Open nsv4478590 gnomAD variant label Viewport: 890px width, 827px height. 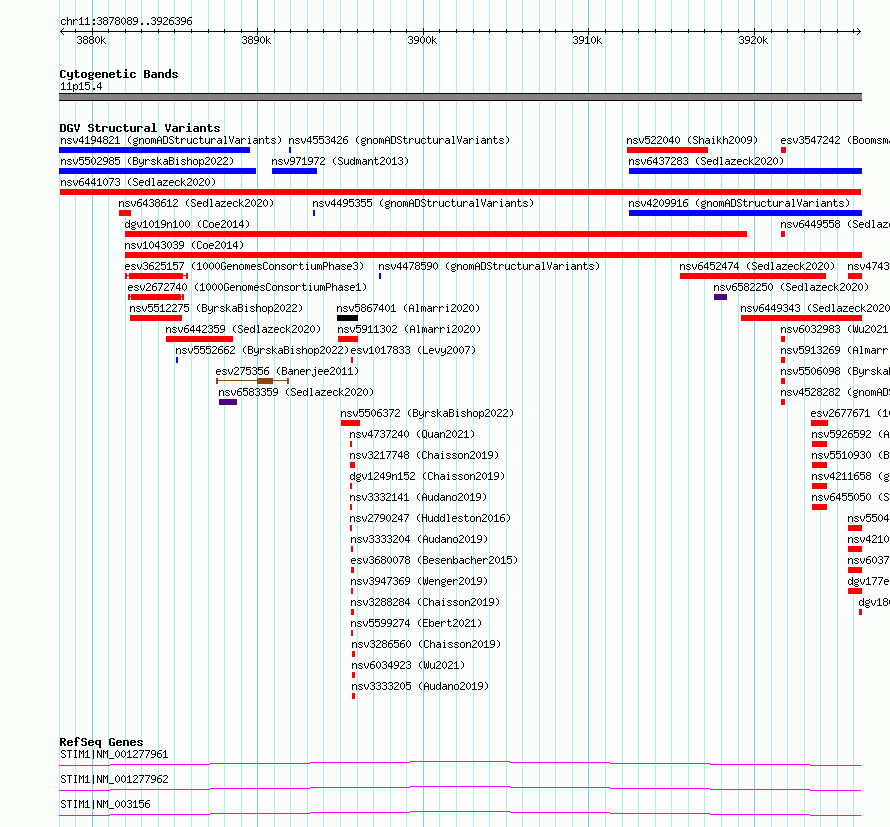(x=489, y=266)
